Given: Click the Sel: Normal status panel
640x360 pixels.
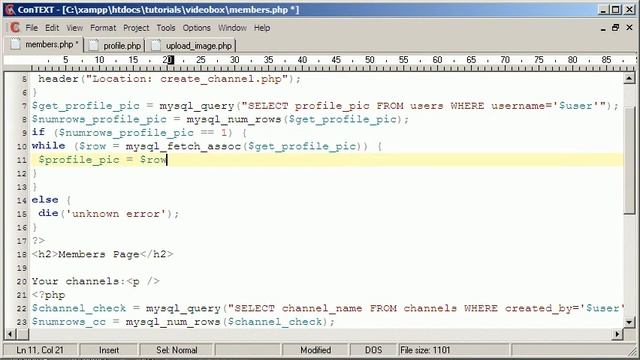Looking at the screenshot, I should tap(176, 350).
